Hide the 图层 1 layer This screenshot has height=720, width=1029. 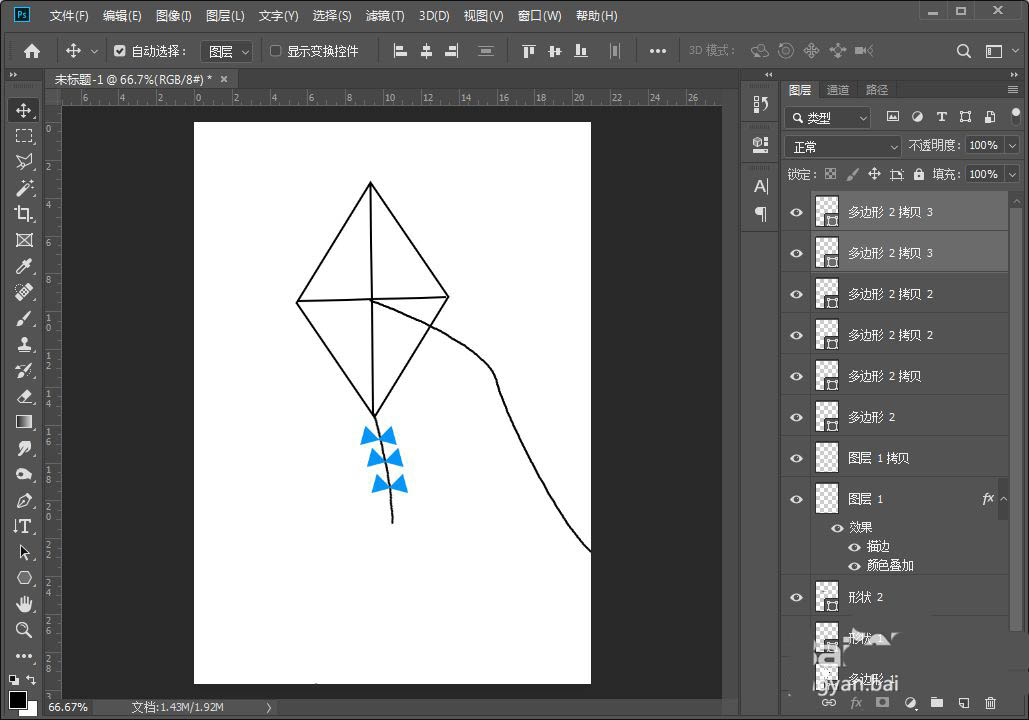click(x=796, y=499)
